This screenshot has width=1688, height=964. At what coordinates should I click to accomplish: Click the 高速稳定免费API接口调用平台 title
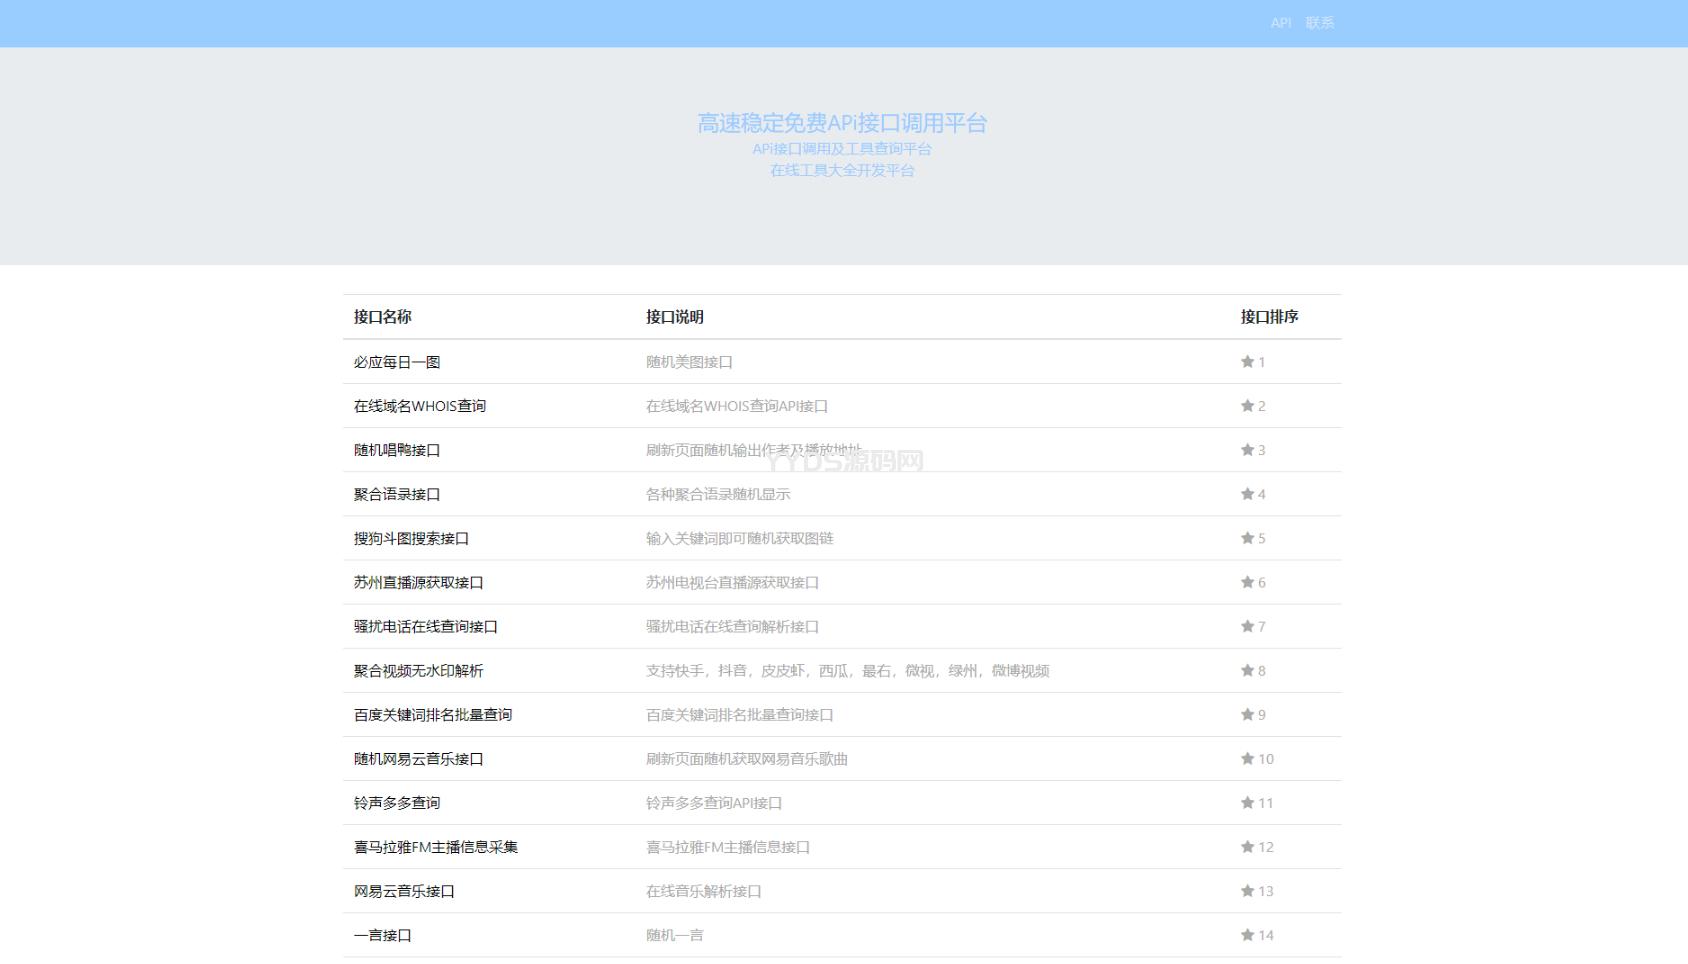(842, 123)
